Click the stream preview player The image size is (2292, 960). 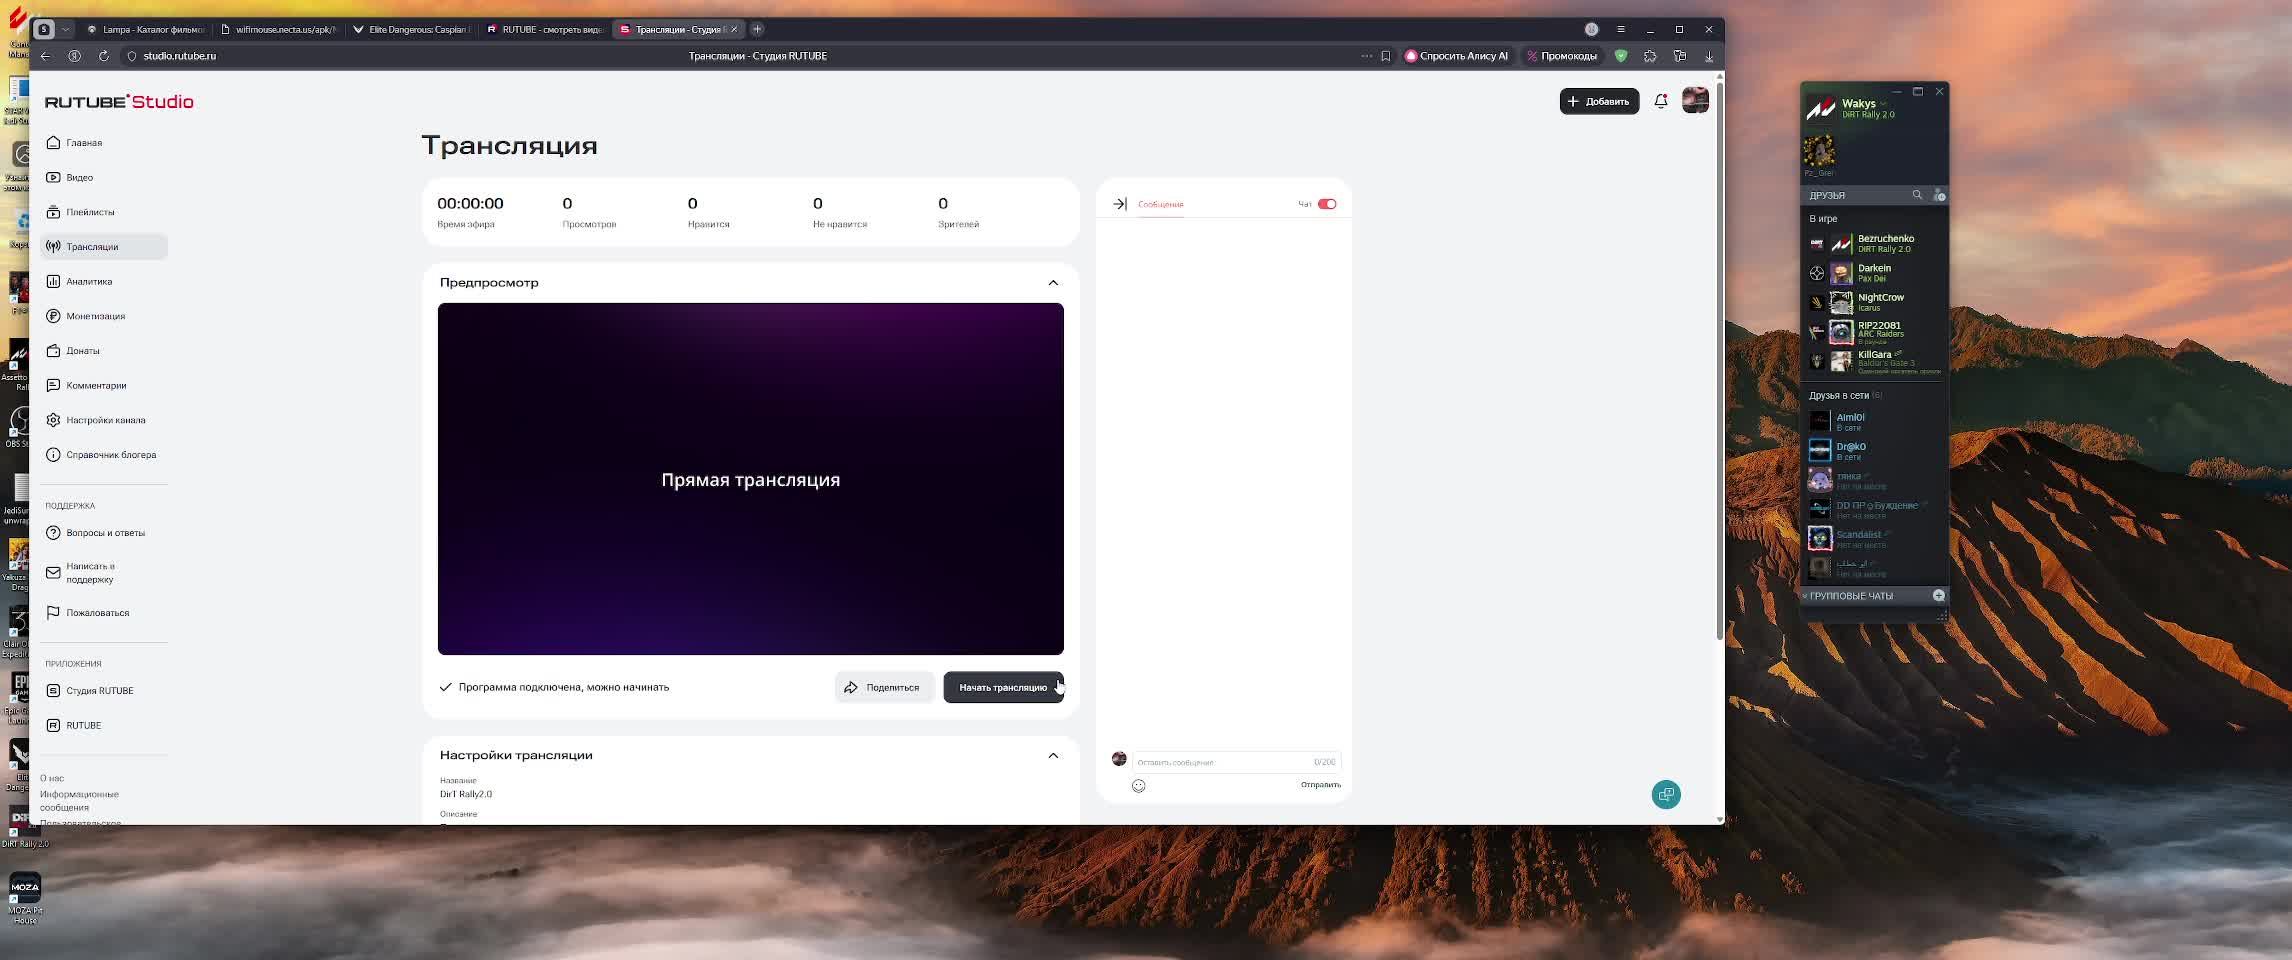(x=751, y=479)
